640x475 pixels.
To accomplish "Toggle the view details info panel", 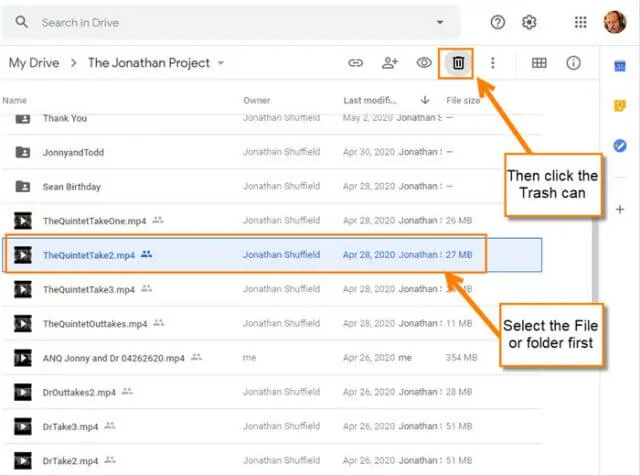I will click(x=573, y=63).
